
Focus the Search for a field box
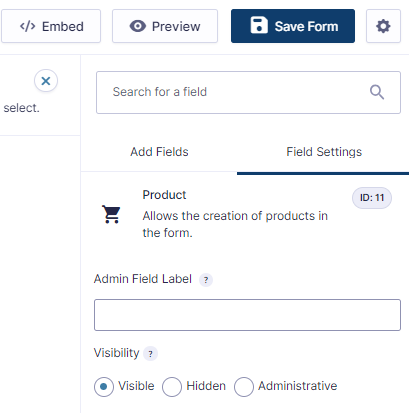[x=248, y=92]
